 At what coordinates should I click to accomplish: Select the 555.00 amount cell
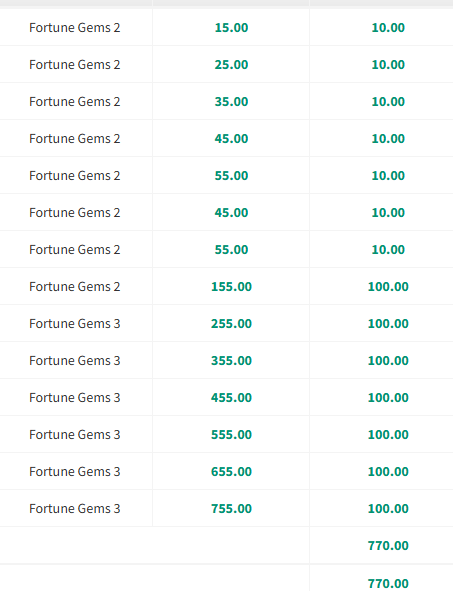[231, 434]
